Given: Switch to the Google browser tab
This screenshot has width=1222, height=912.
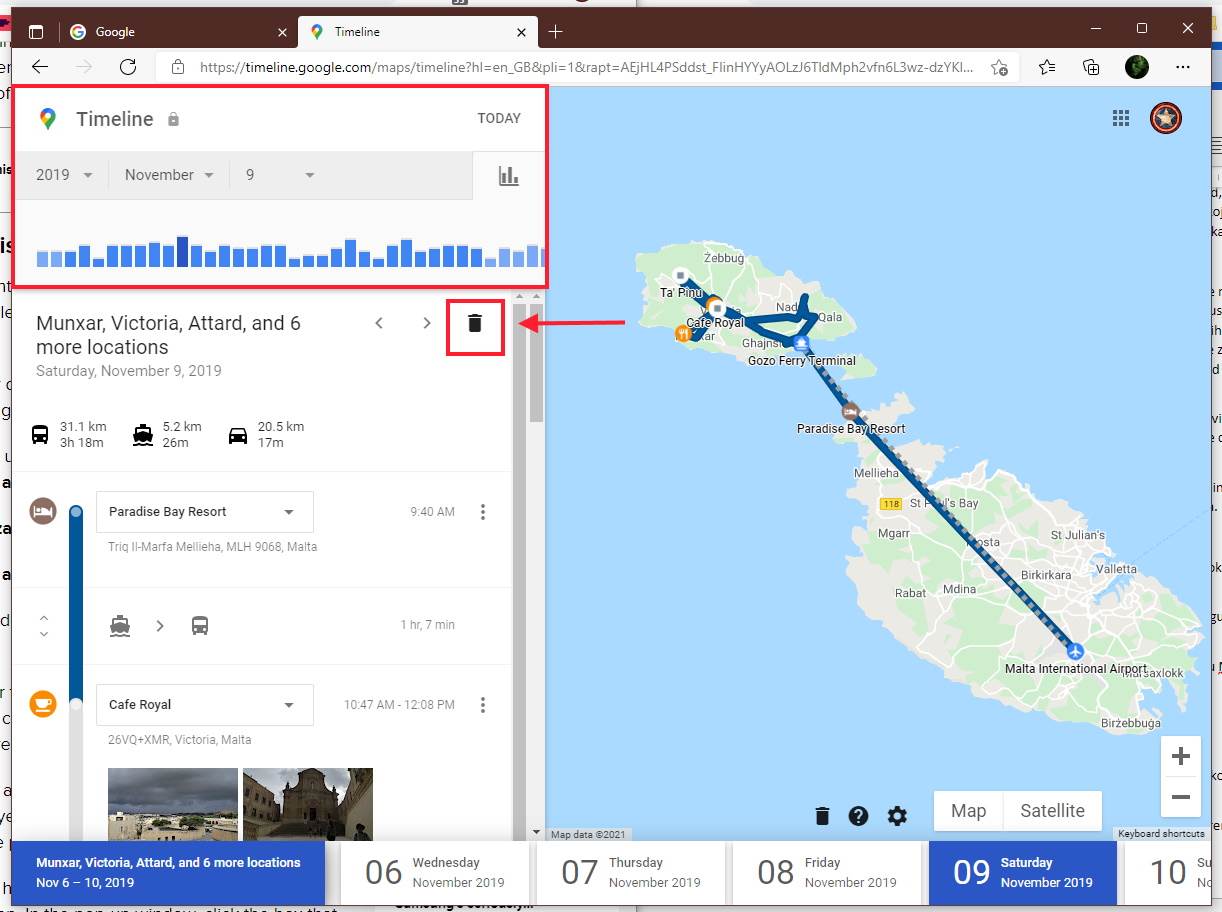Looking at the screenshot, I should [x=175, y=32].
